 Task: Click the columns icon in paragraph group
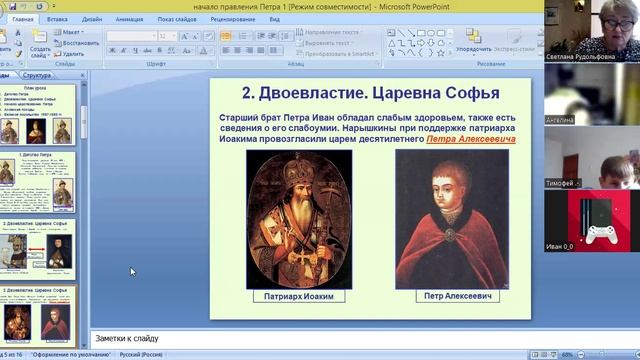tap(275, 51)
